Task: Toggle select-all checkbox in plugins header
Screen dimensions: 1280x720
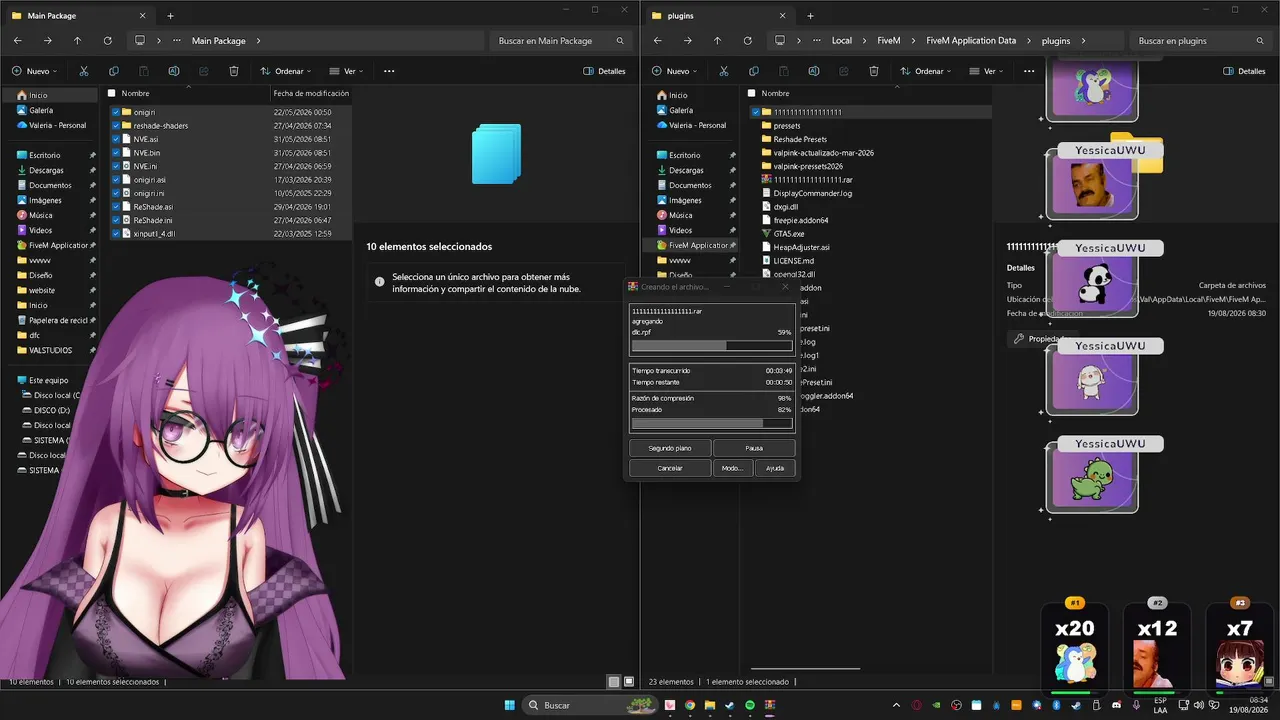Action: 752,93
